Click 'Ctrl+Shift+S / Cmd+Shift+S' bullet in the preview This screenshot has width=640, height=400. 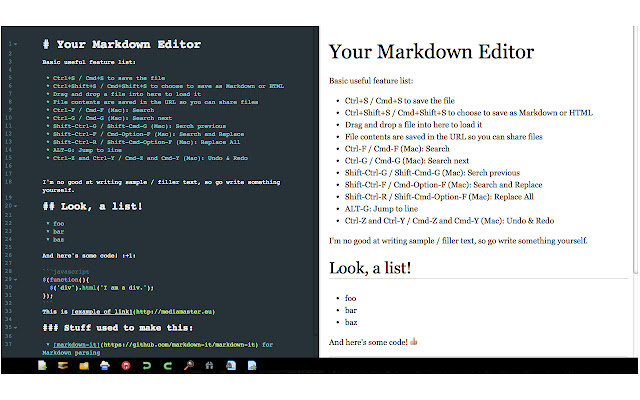[x=469, y=113]
